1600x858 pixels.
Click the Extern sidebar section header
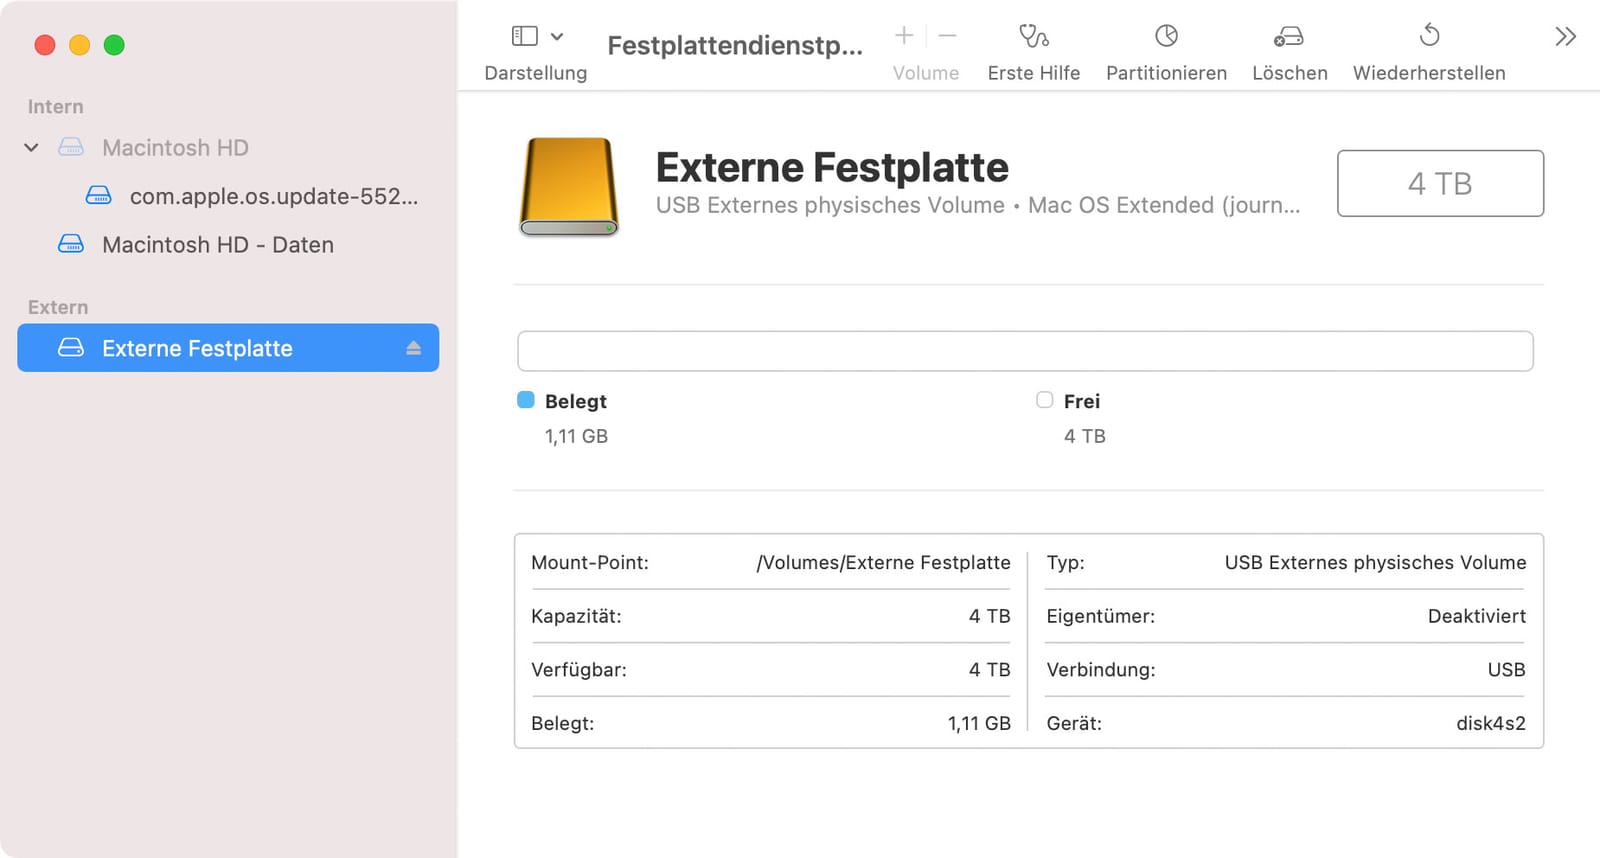point(58,307)
